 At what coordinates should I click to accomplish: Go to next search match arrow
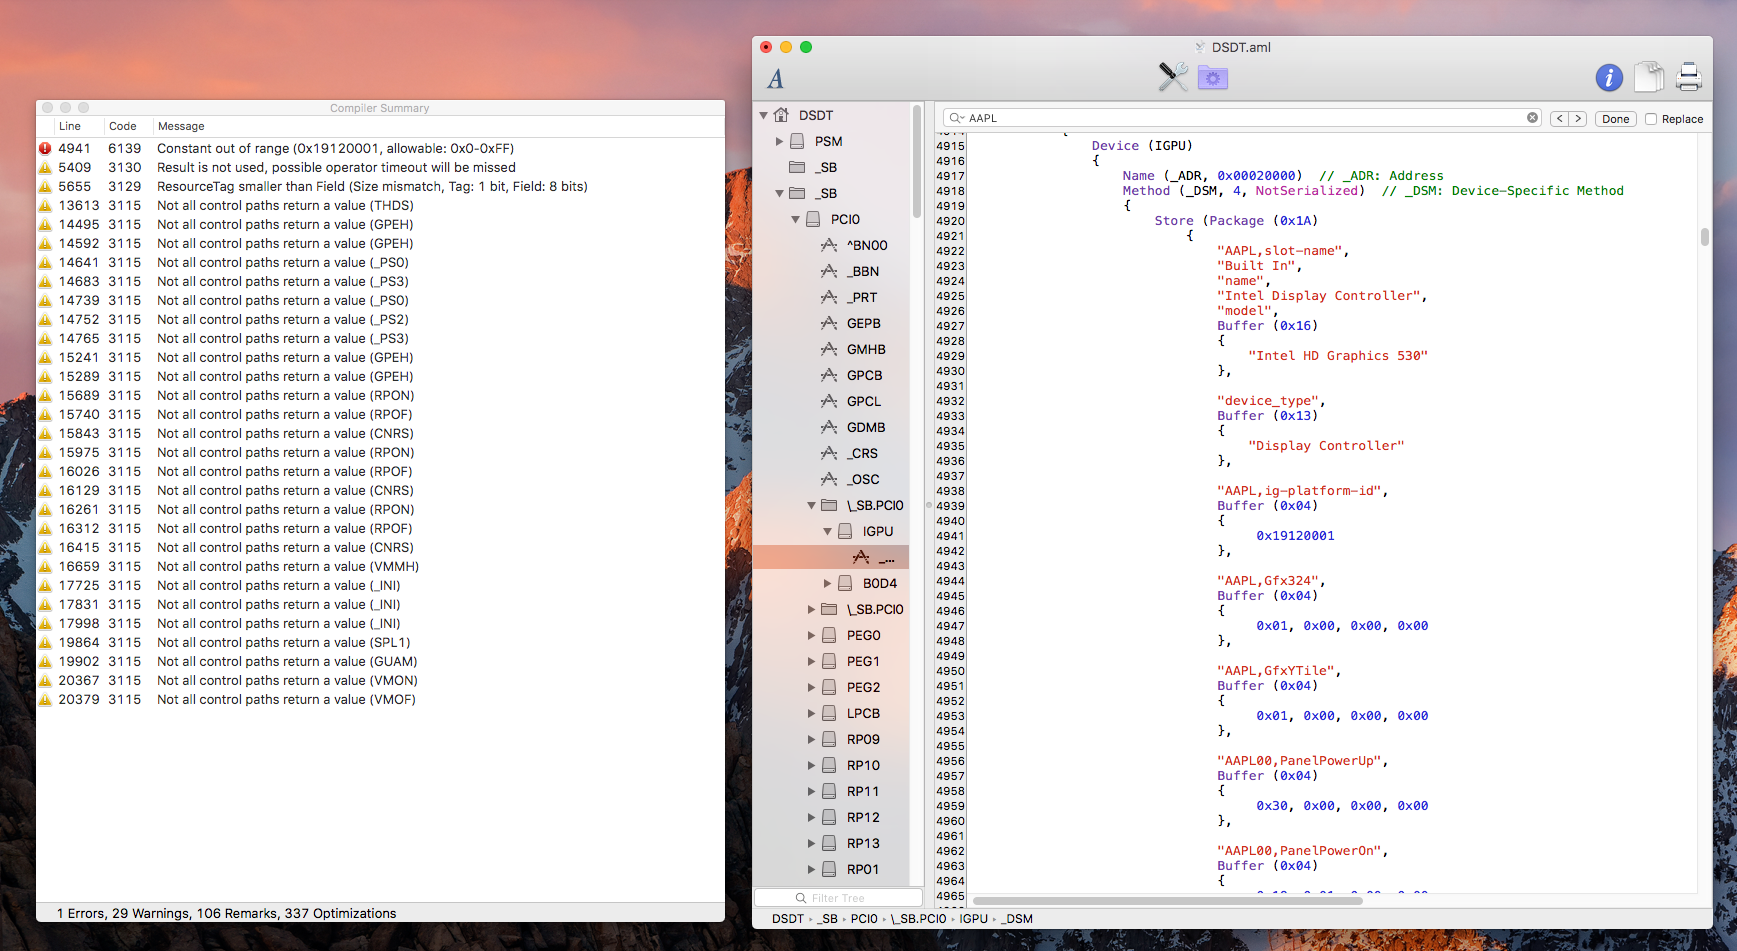click(1578, 119)
